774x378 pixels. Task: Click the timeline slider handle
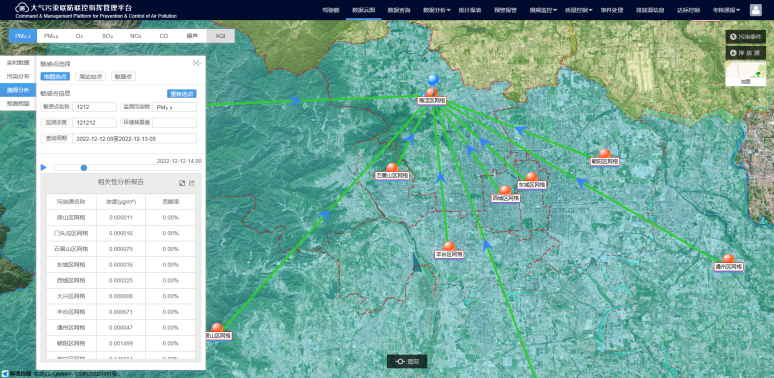(x=84, y=168)
